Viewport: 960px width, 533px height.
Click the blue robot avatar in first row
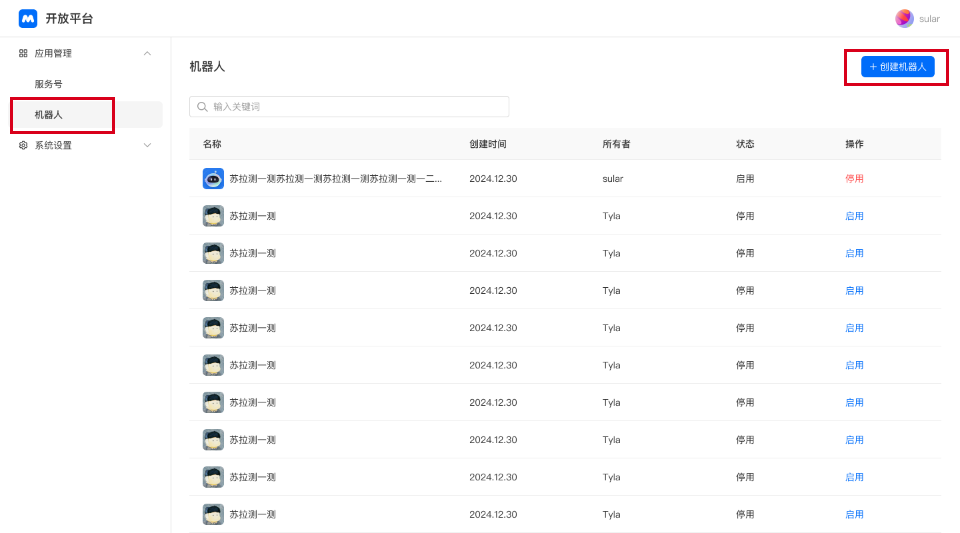coord(213,178)
